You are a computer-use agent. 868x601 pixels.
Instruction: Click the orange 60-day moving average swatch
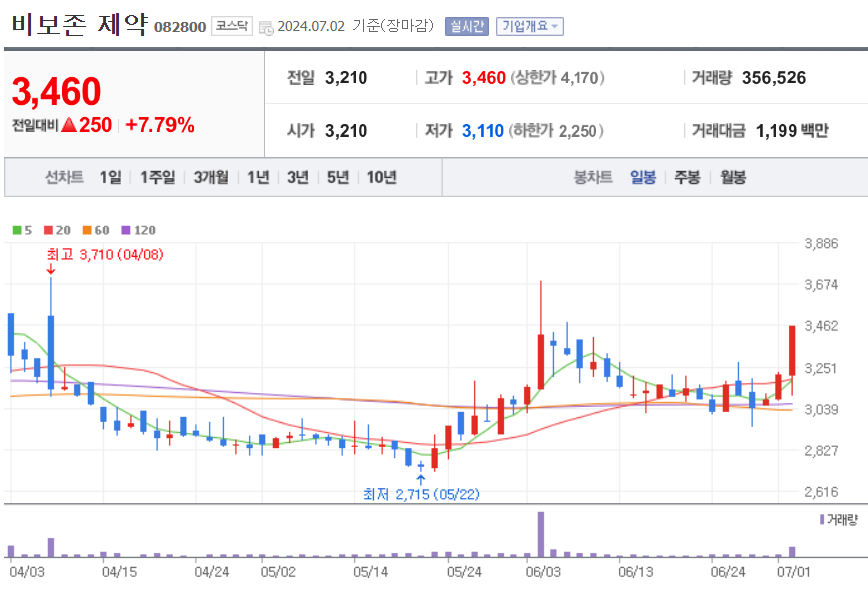pos(87,230)
